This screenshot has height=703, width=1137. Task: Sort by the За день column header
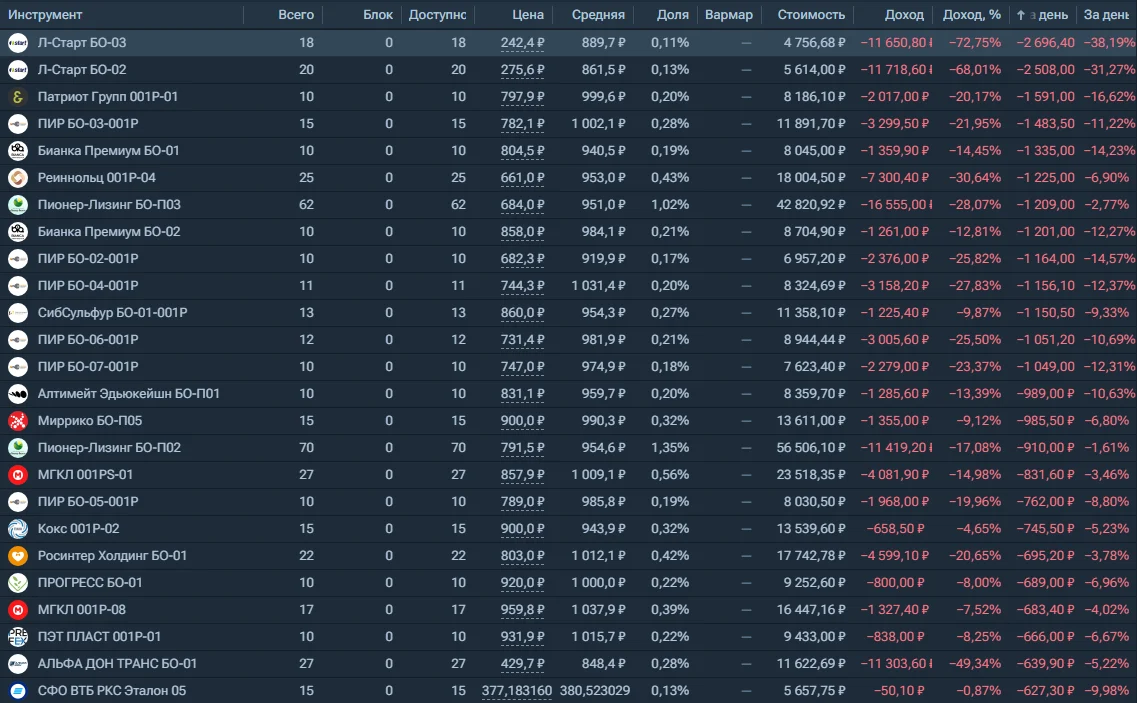coord(1107,15)
